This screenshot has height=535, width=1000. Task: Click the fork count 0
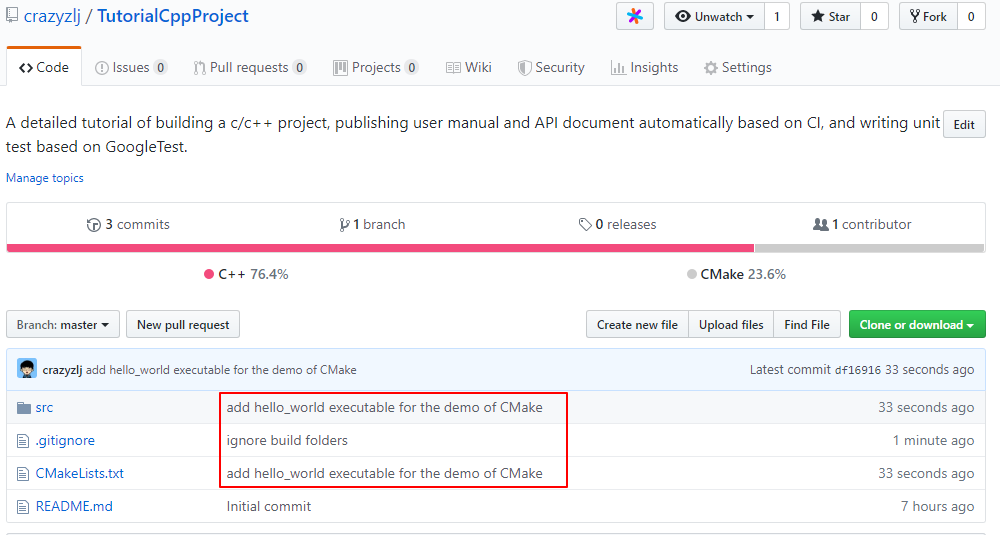971,17
